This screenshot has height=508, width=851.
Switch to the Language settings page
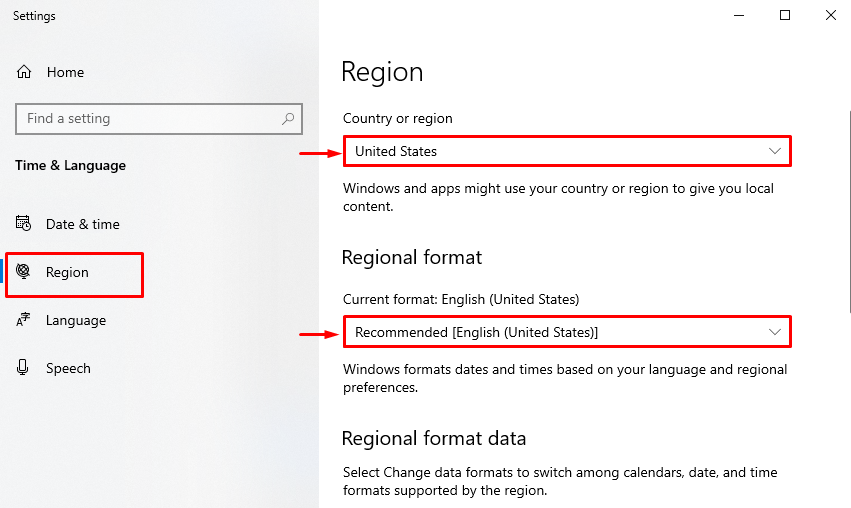75,320
